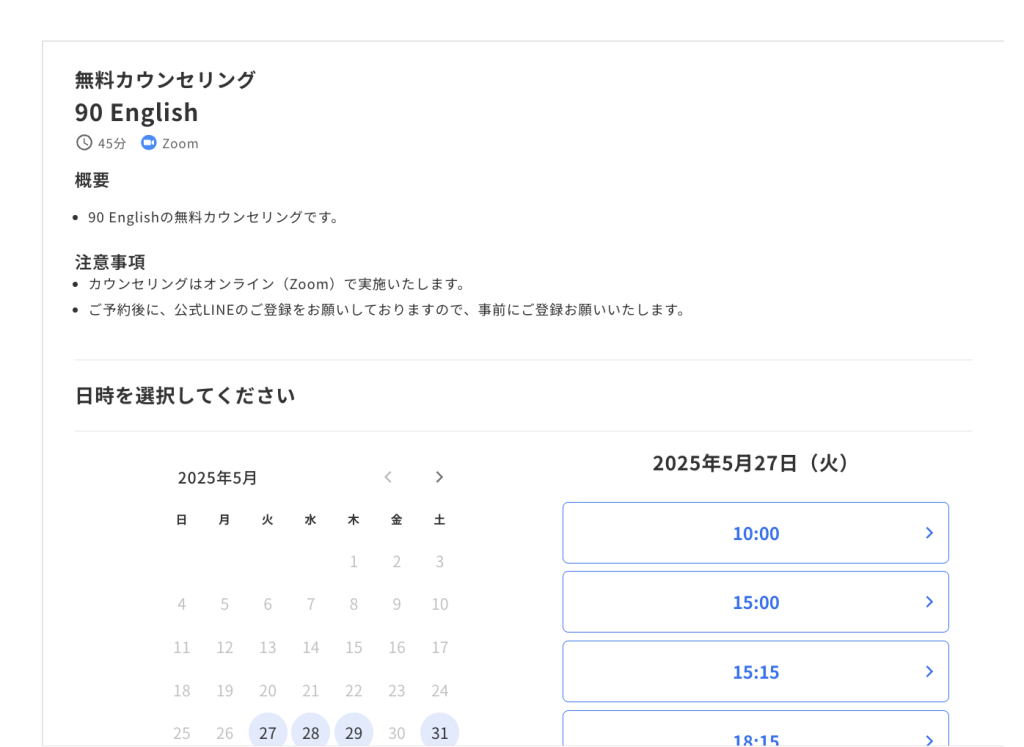Select May 27 on the calendar
Viewport: 1024px width, 747px height.
[268, 732]
